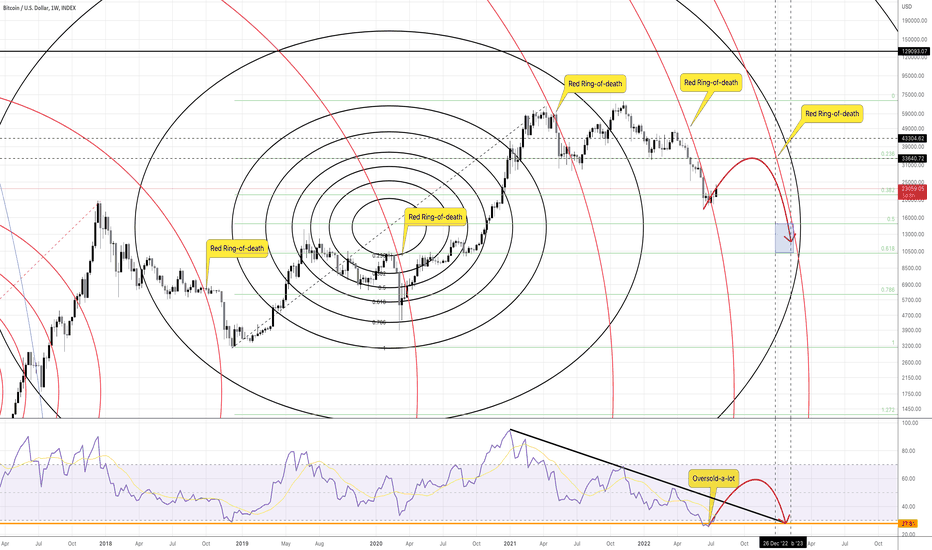Click the 100.00 label on the RSI scale

pyautogui.click(x=911, y=423)
